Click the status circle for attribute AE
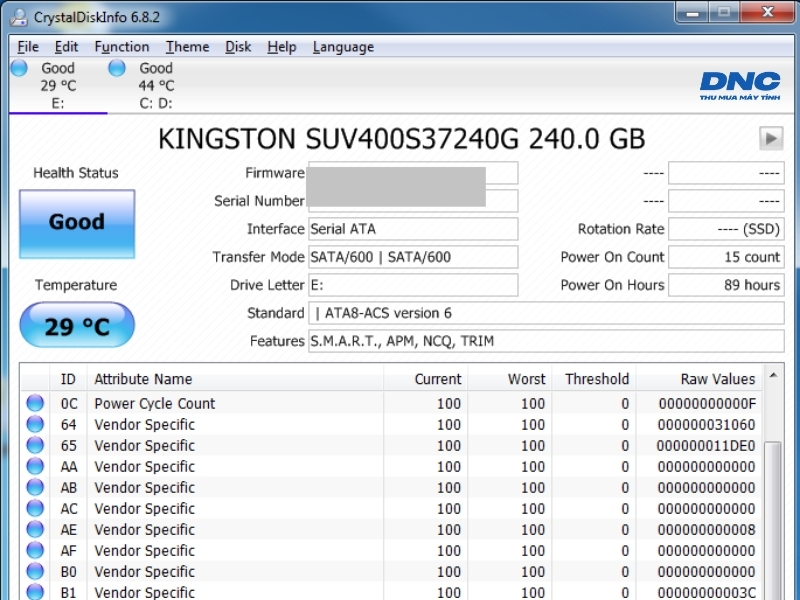This screenshot has height=600, width=800. 35,529
